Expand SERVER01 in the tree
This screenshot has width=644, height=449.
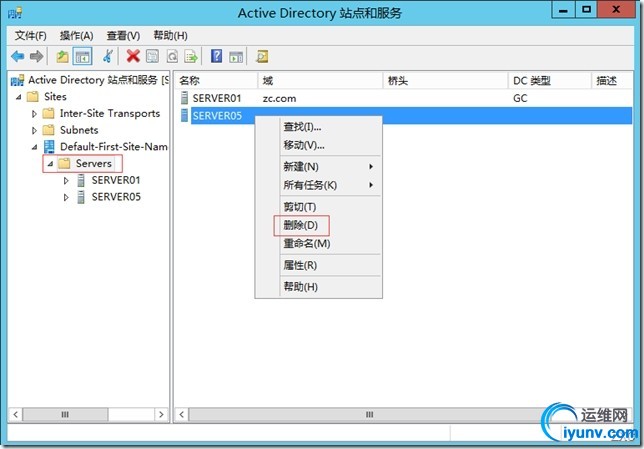(66, 181)
